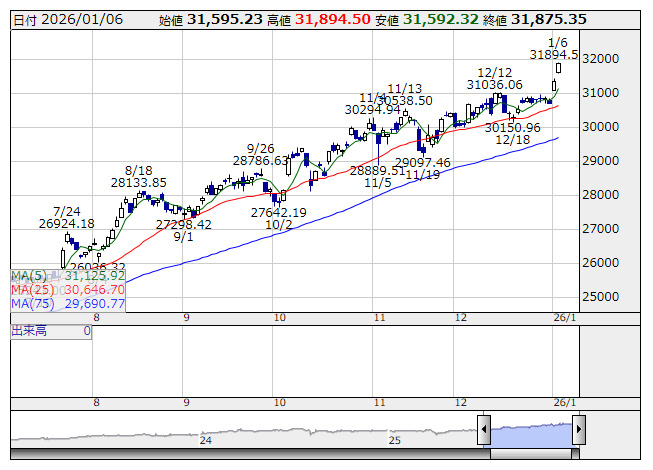Click the 出来高 volume label
This screenshot has width=653, height=470.
coord(29,331)
